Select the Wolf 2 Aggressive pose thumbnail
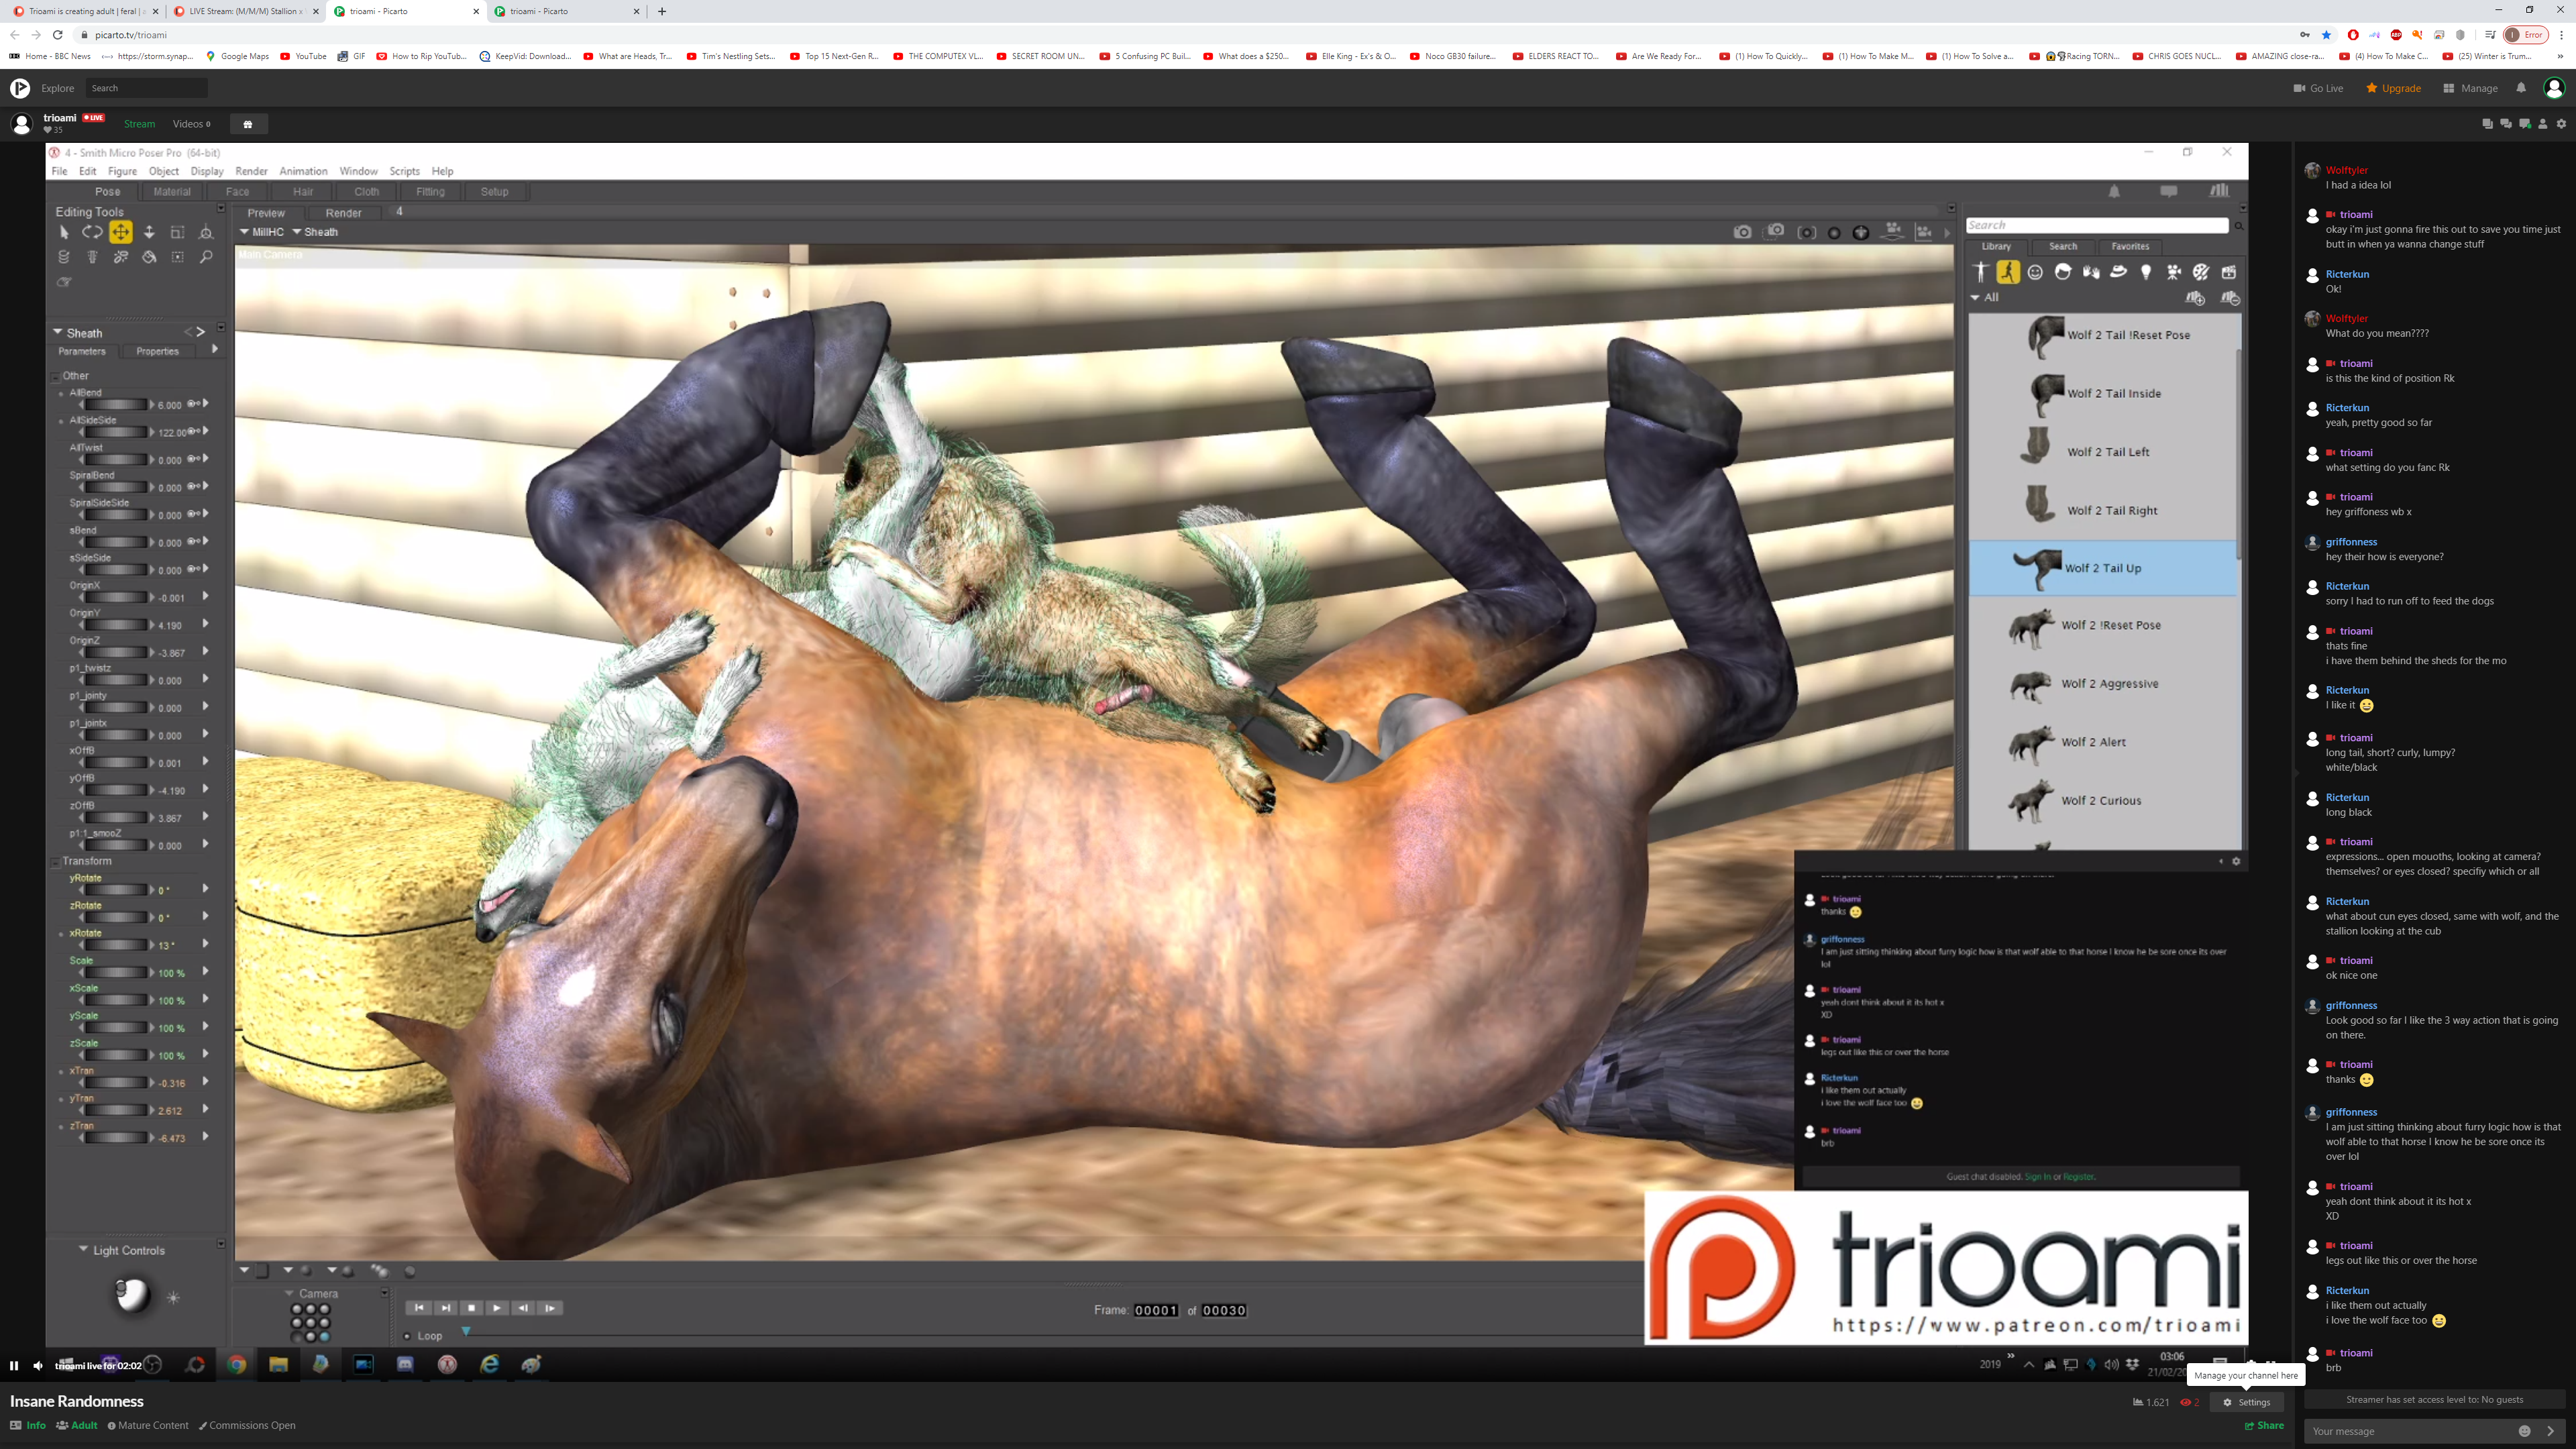The image size is (2576, 1449). point(2030,685)
